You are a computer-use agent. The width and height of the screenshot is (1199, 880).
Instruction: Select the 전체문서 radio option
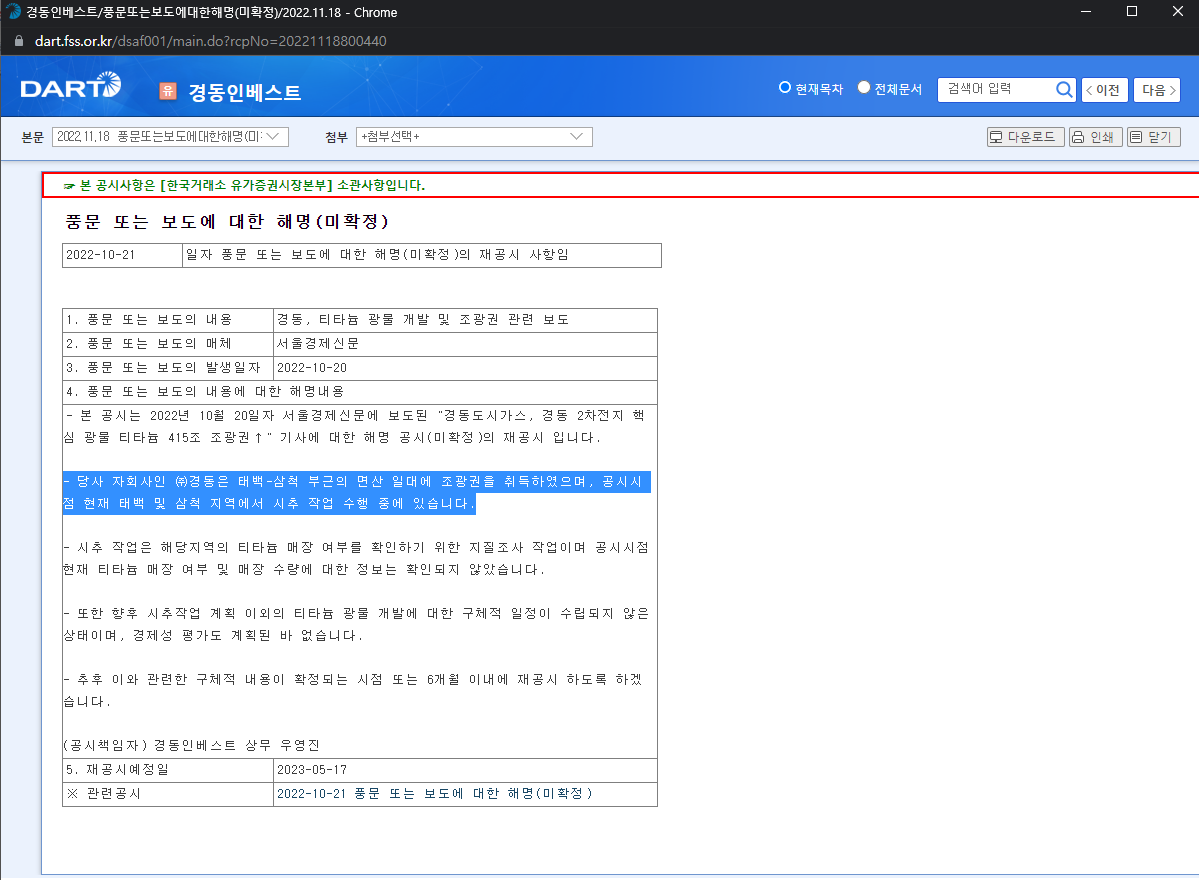click(x=864, y=88)
